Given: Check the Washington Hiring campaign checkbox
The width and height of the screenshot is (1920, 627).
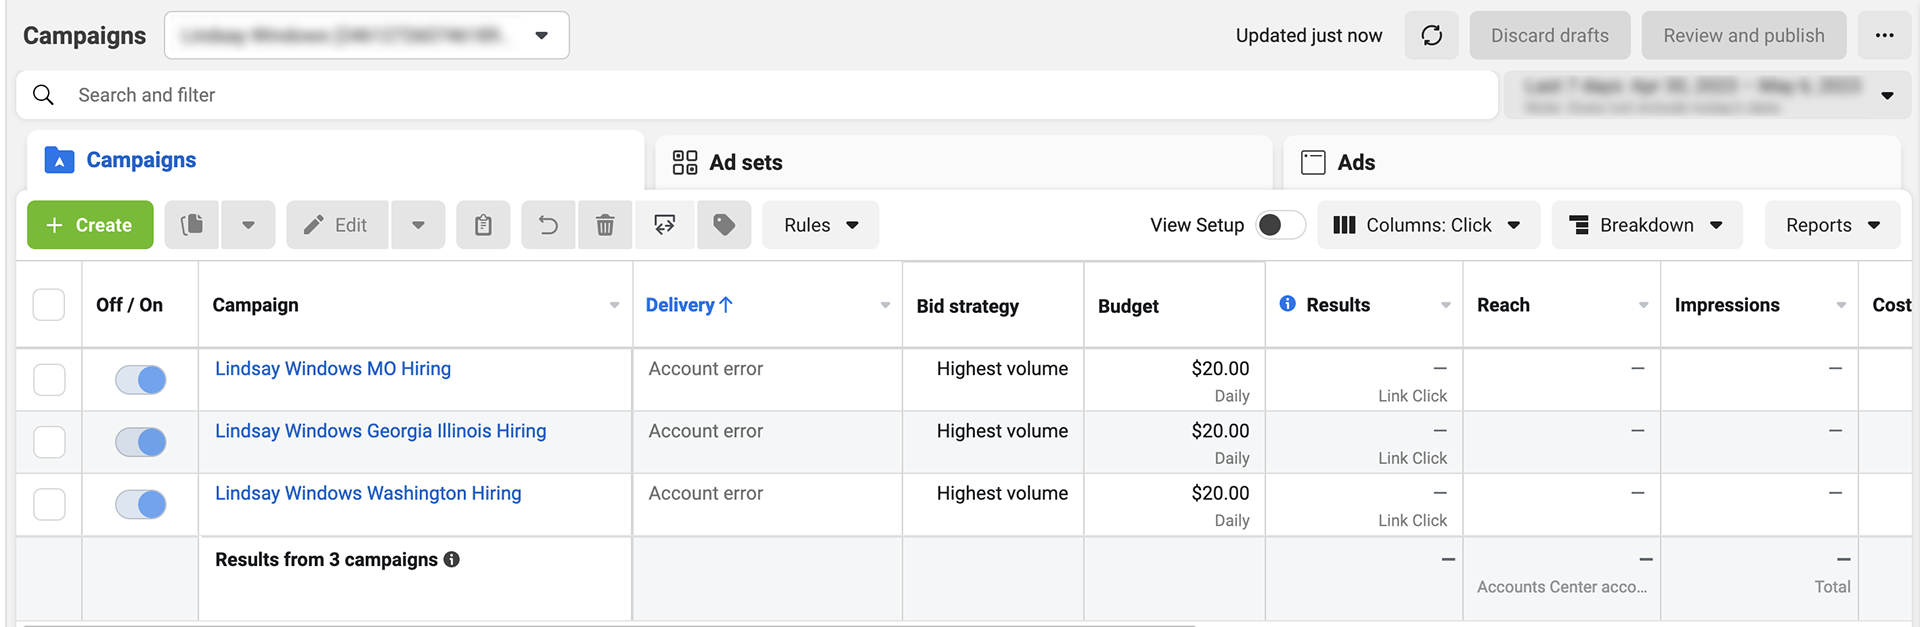Looking at the screenshot, I should [49, 504].
